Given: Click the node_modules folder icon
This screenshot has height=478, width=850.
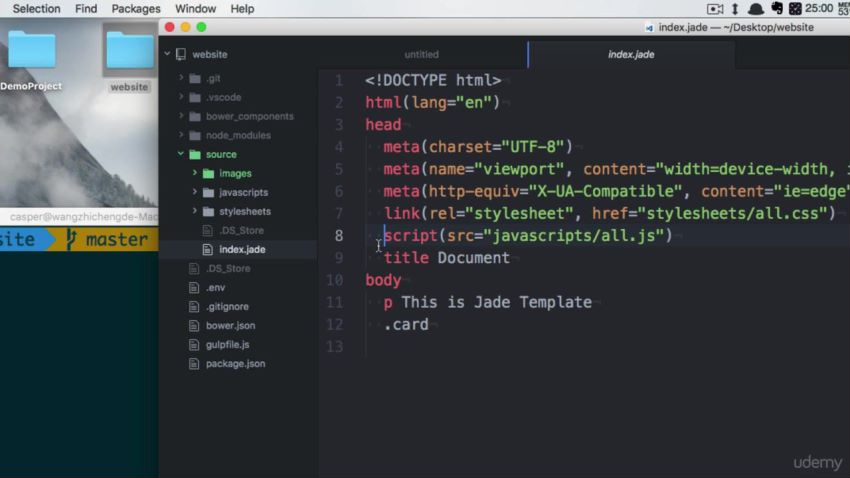Looking at the screenshot, I should [x=195, y=135].
